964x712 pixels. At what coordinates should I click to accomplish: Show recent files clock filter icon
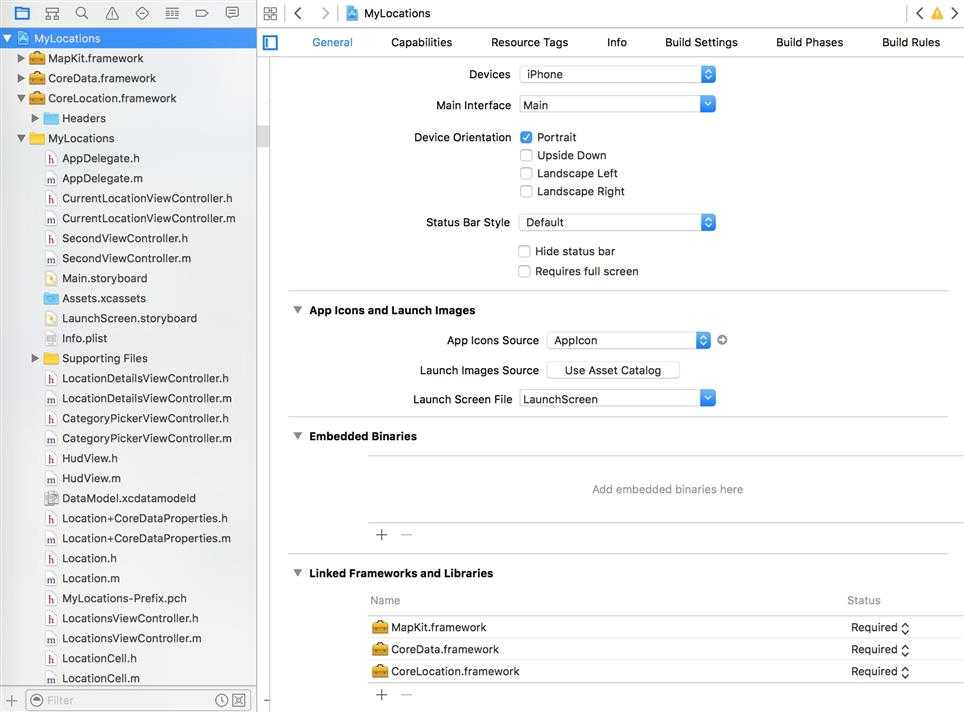coord(222,700)
